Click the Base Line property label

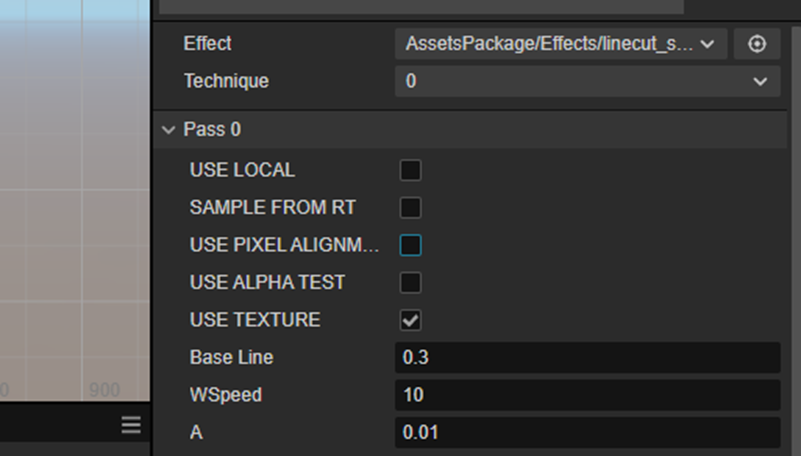(x=231, y=357)
